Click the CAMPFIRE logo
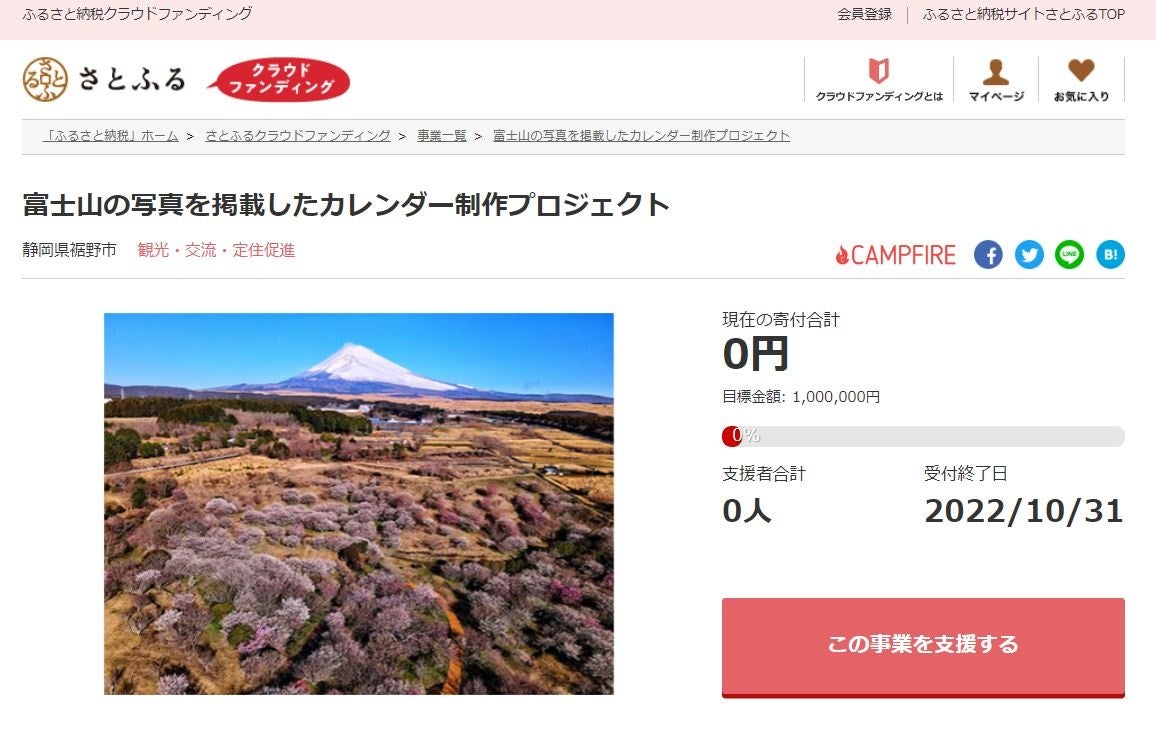The width and height of the screenshot is (1156, 736). (895, 255)
